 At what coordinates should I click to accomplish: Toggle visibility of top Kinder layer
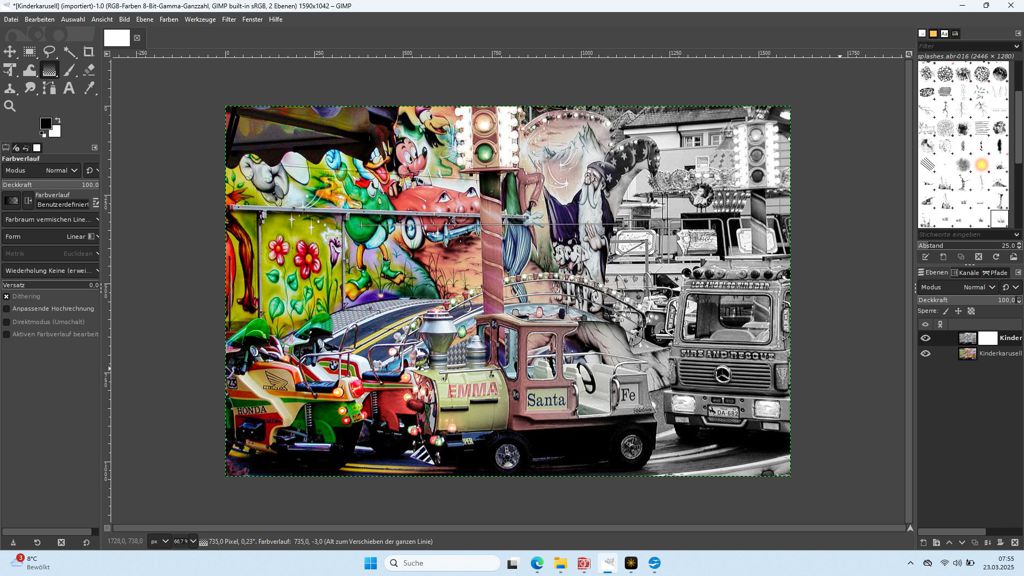pos(925,338)
